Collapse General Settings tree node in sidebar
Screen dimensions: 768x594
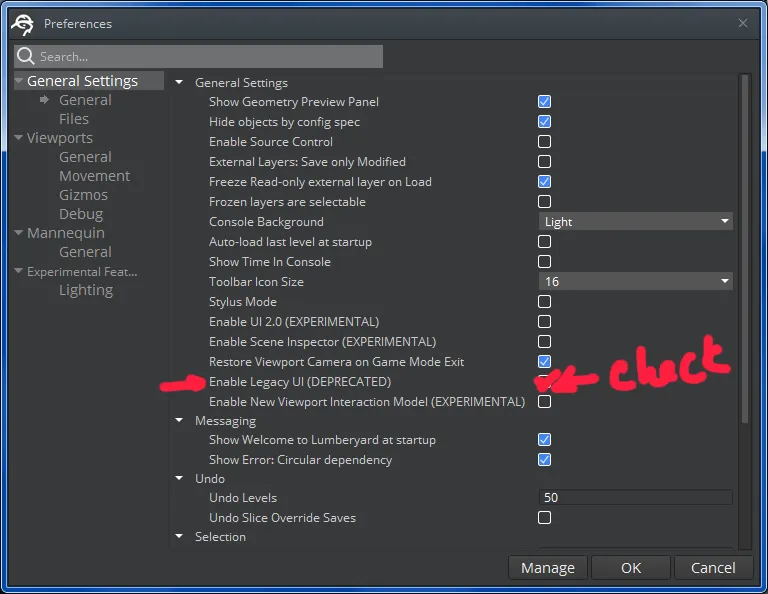[x=19, y=80]
